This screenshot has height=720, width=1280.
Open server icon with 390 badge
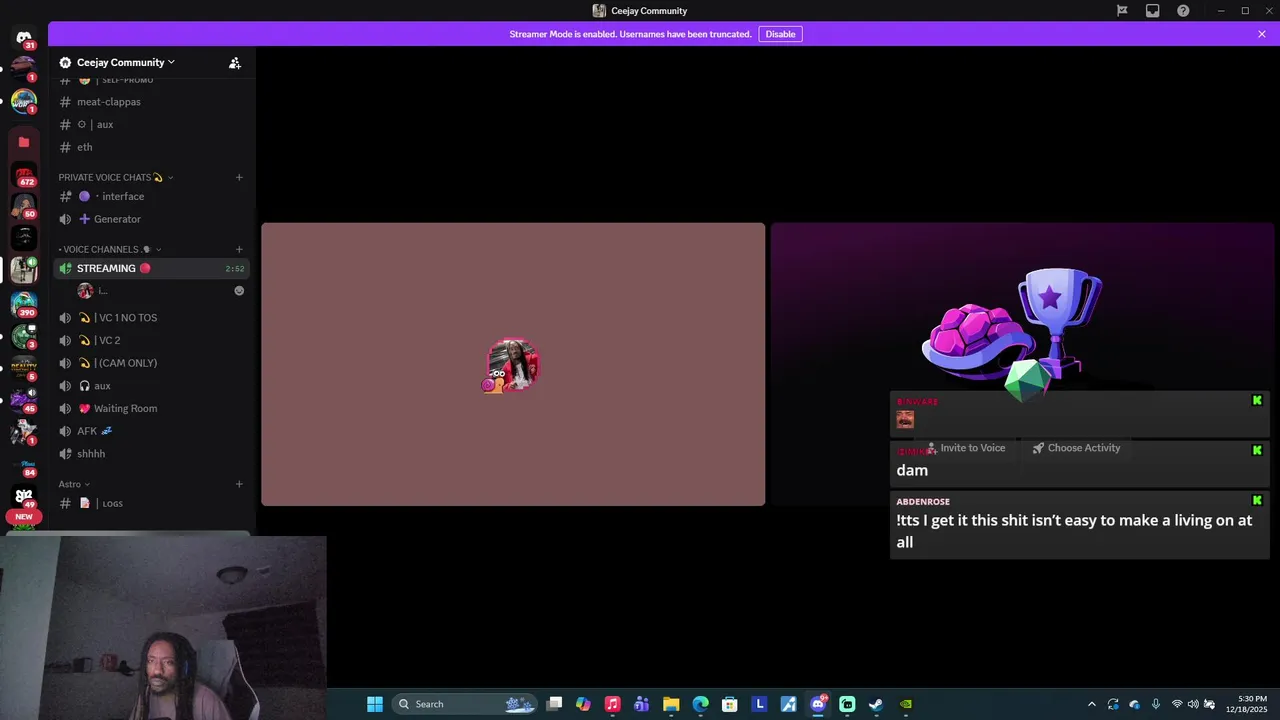[24, 304]
